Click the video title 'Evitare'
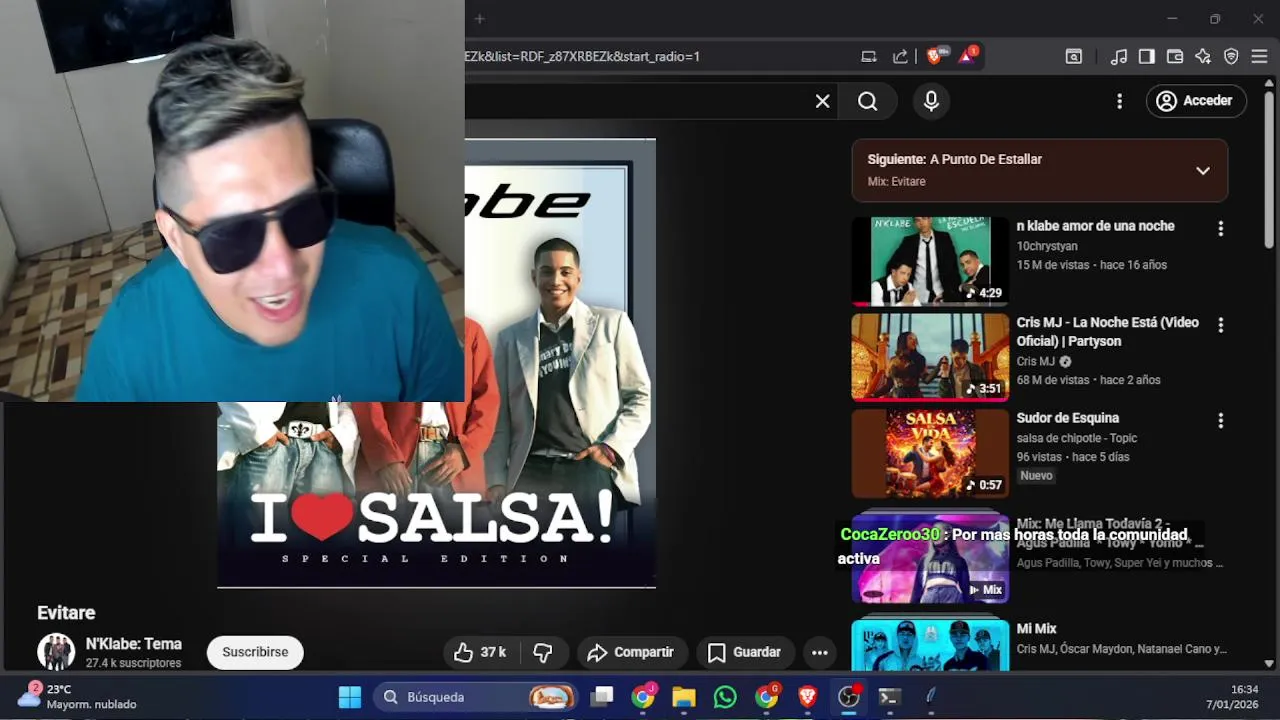Image resolution: width=1280 pixels, height=720 pixels. tap(66, 613)
